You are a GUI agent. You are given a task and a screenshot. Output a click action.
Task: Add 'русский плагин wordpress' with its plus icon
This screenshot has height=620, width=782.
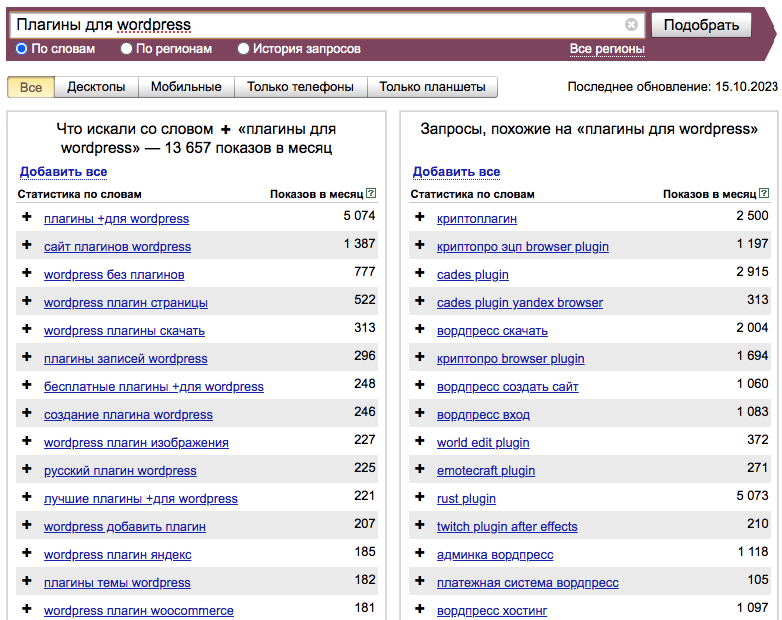(x=27, y=468)
